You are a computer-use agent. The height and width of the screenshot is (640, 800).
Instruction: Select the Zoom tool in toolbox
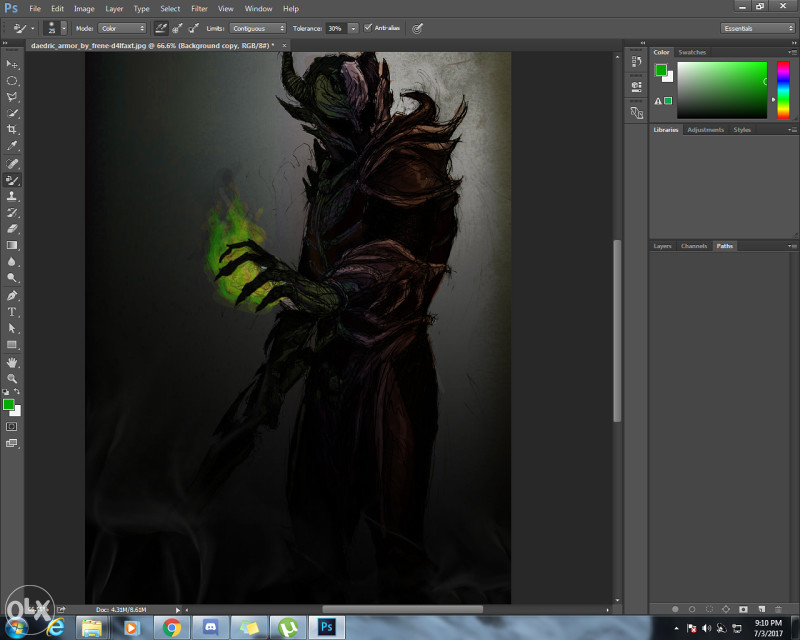[x=12, y=379]
